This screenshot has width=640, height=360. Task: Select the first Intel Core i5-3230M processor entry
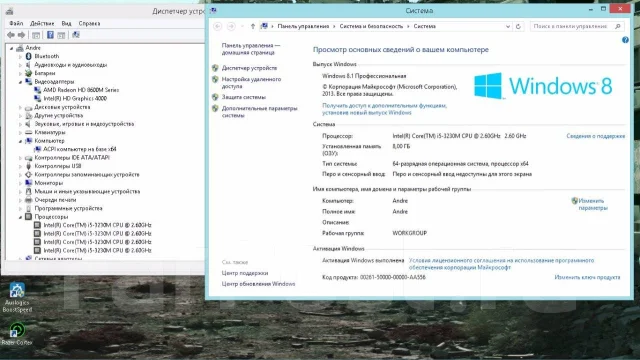coord(97,225)
